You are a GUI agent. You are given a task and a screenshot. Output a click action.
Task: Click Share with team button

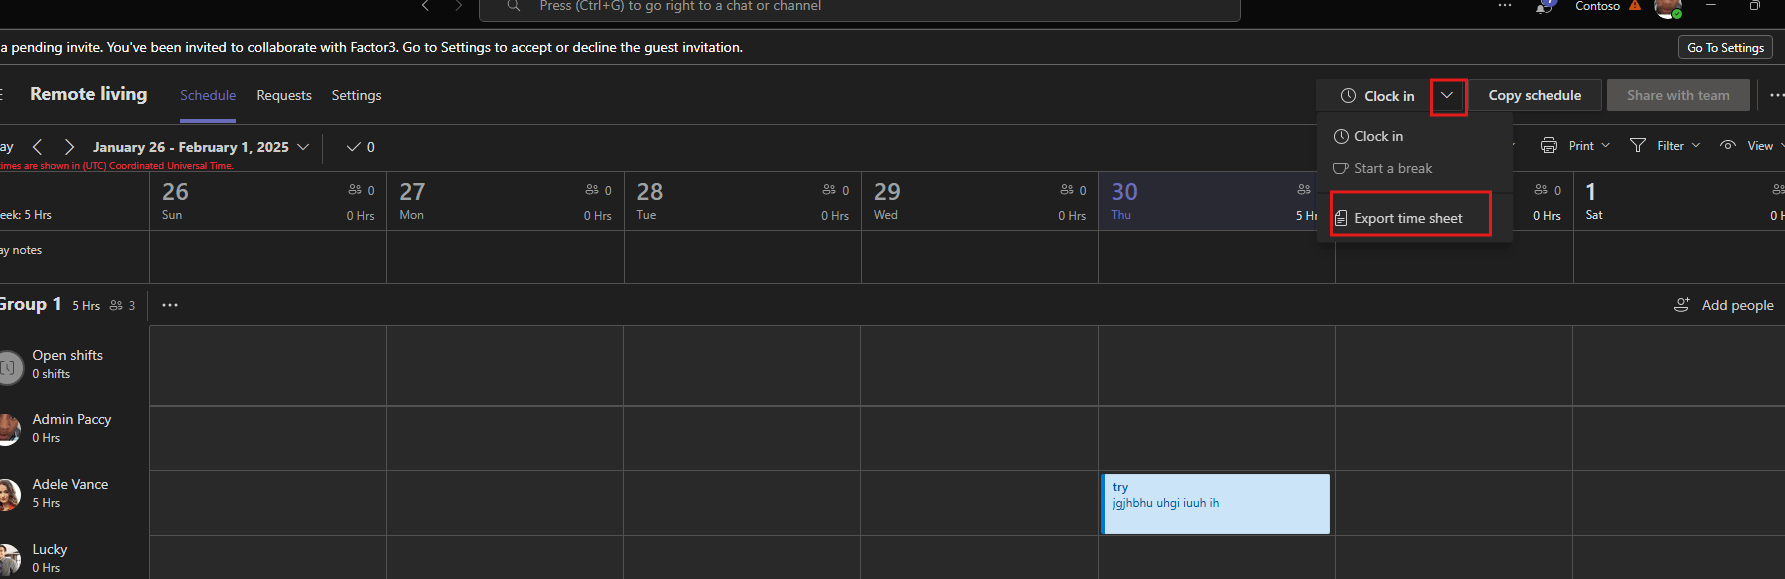pyautogui.click(x=1678, y=95)
